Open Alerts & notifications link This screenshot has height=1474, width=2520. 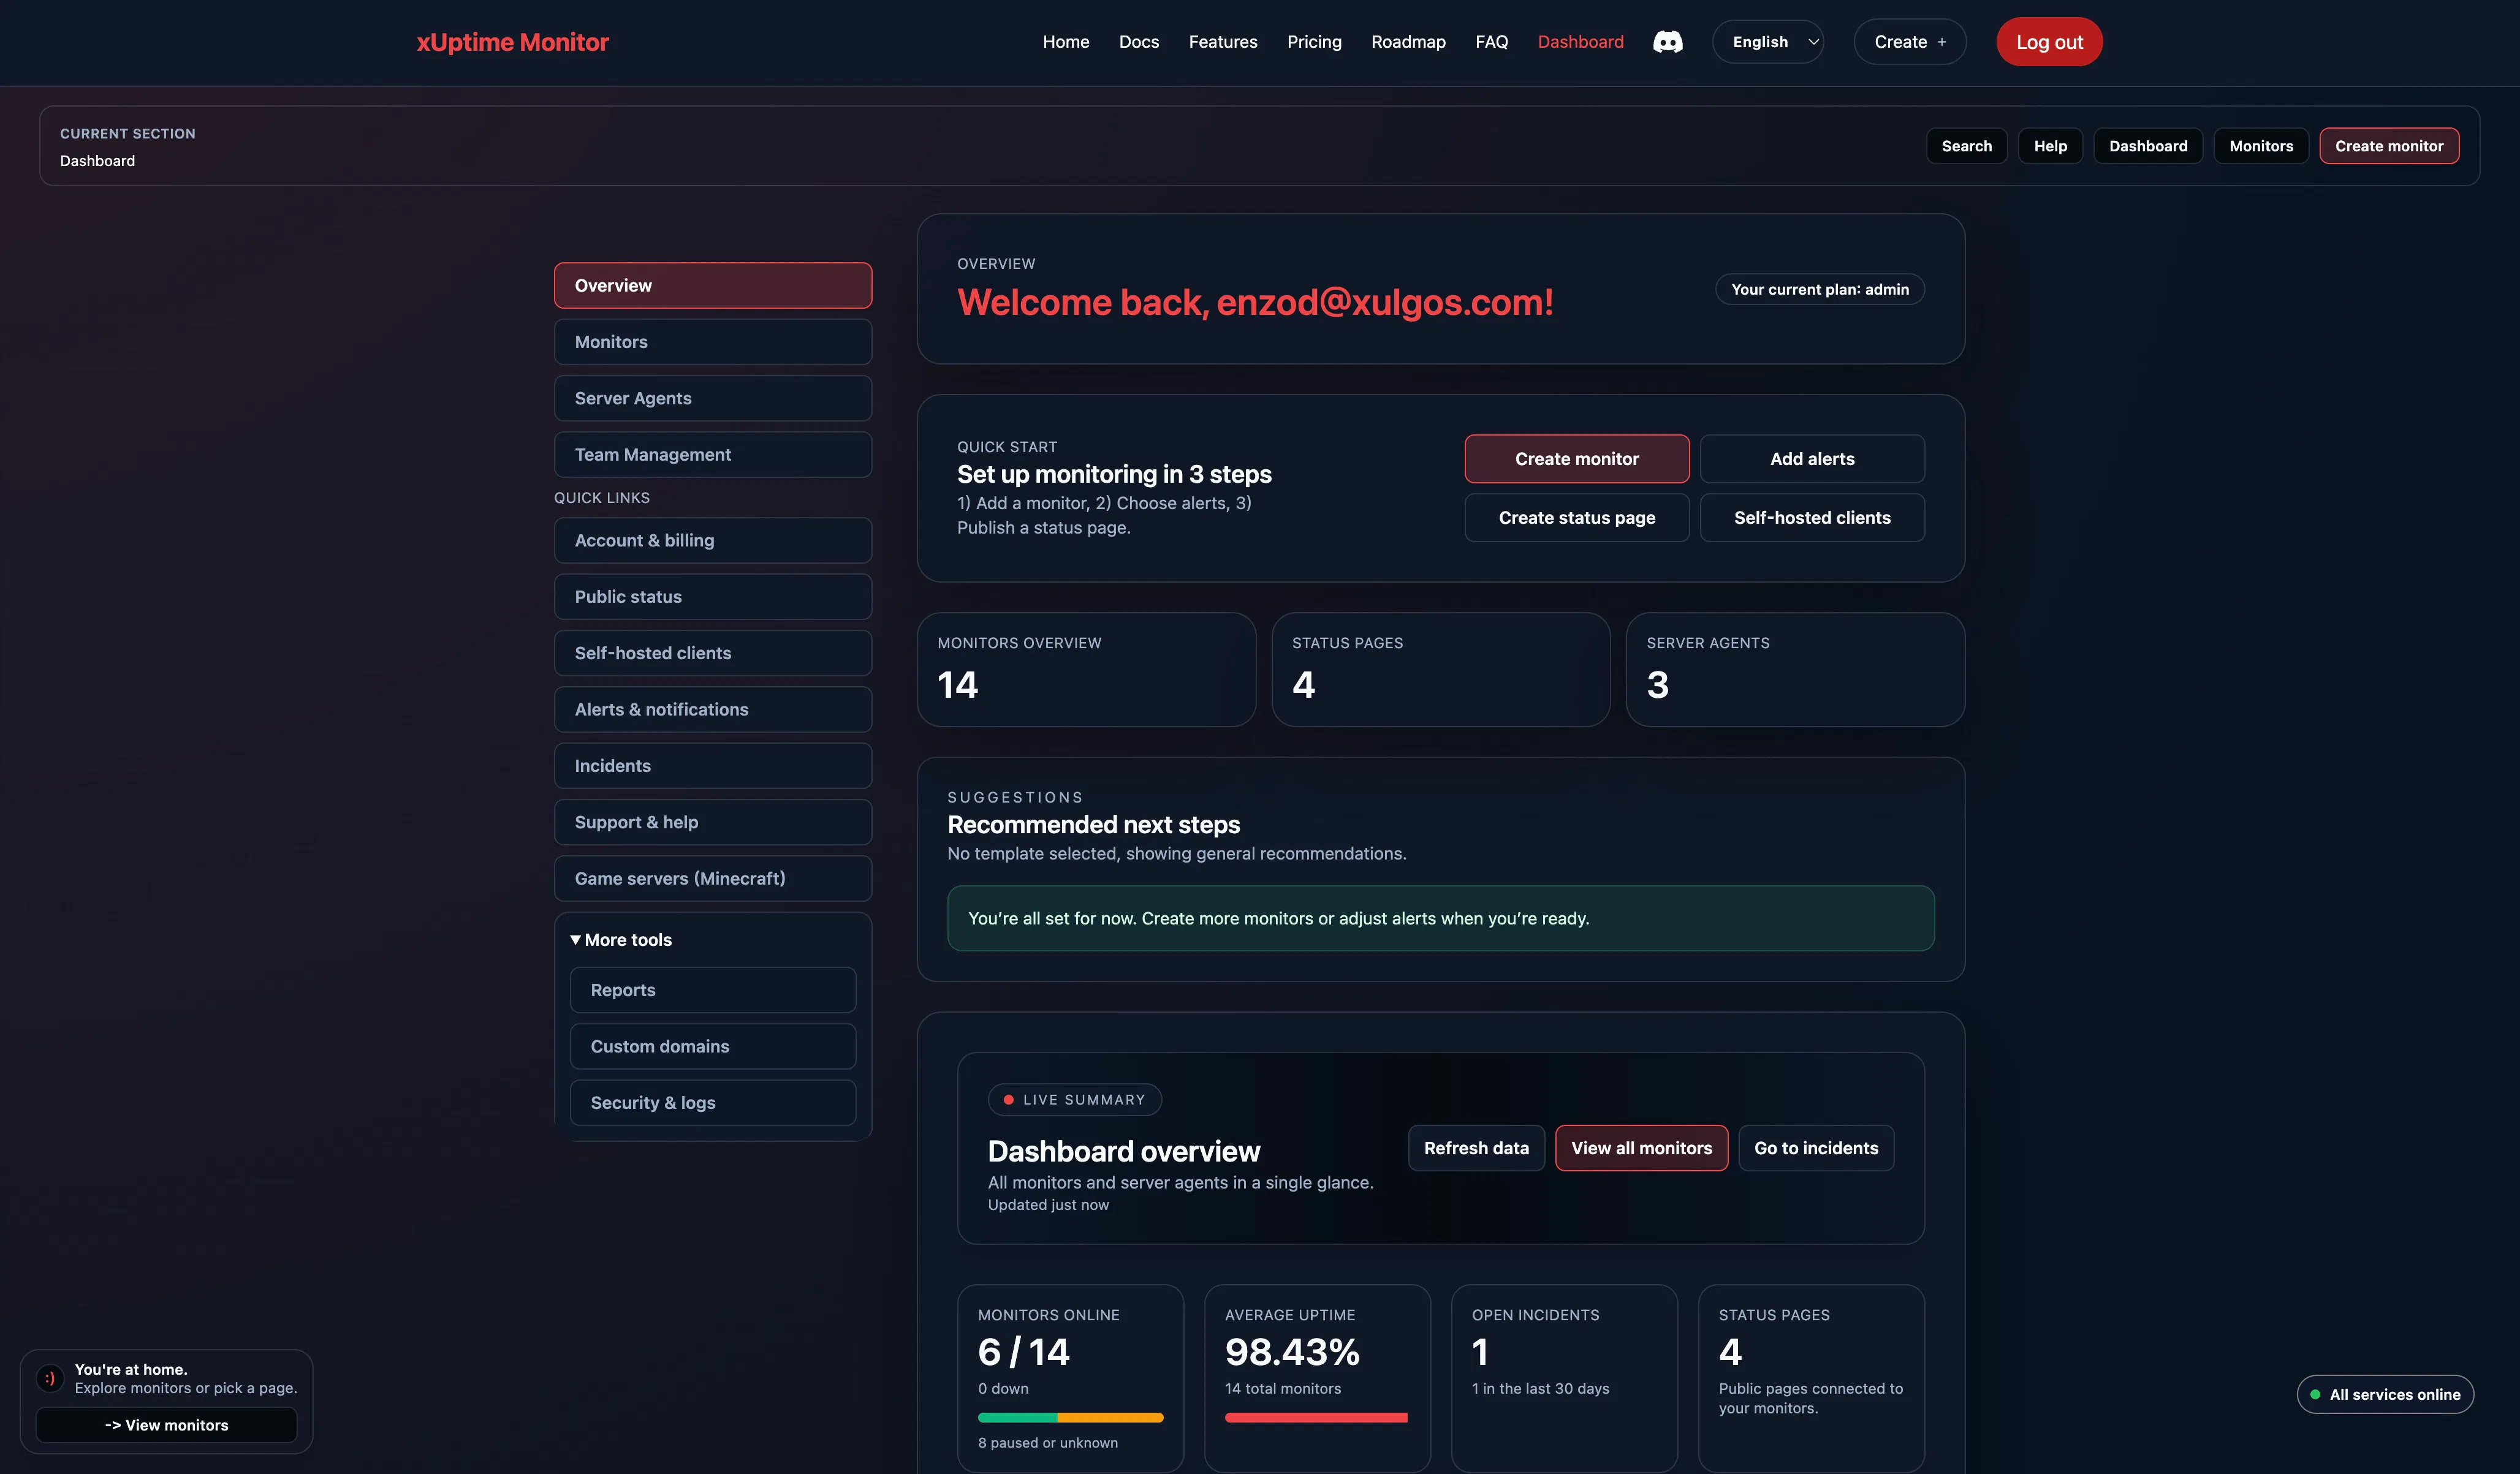coord(713,710)
